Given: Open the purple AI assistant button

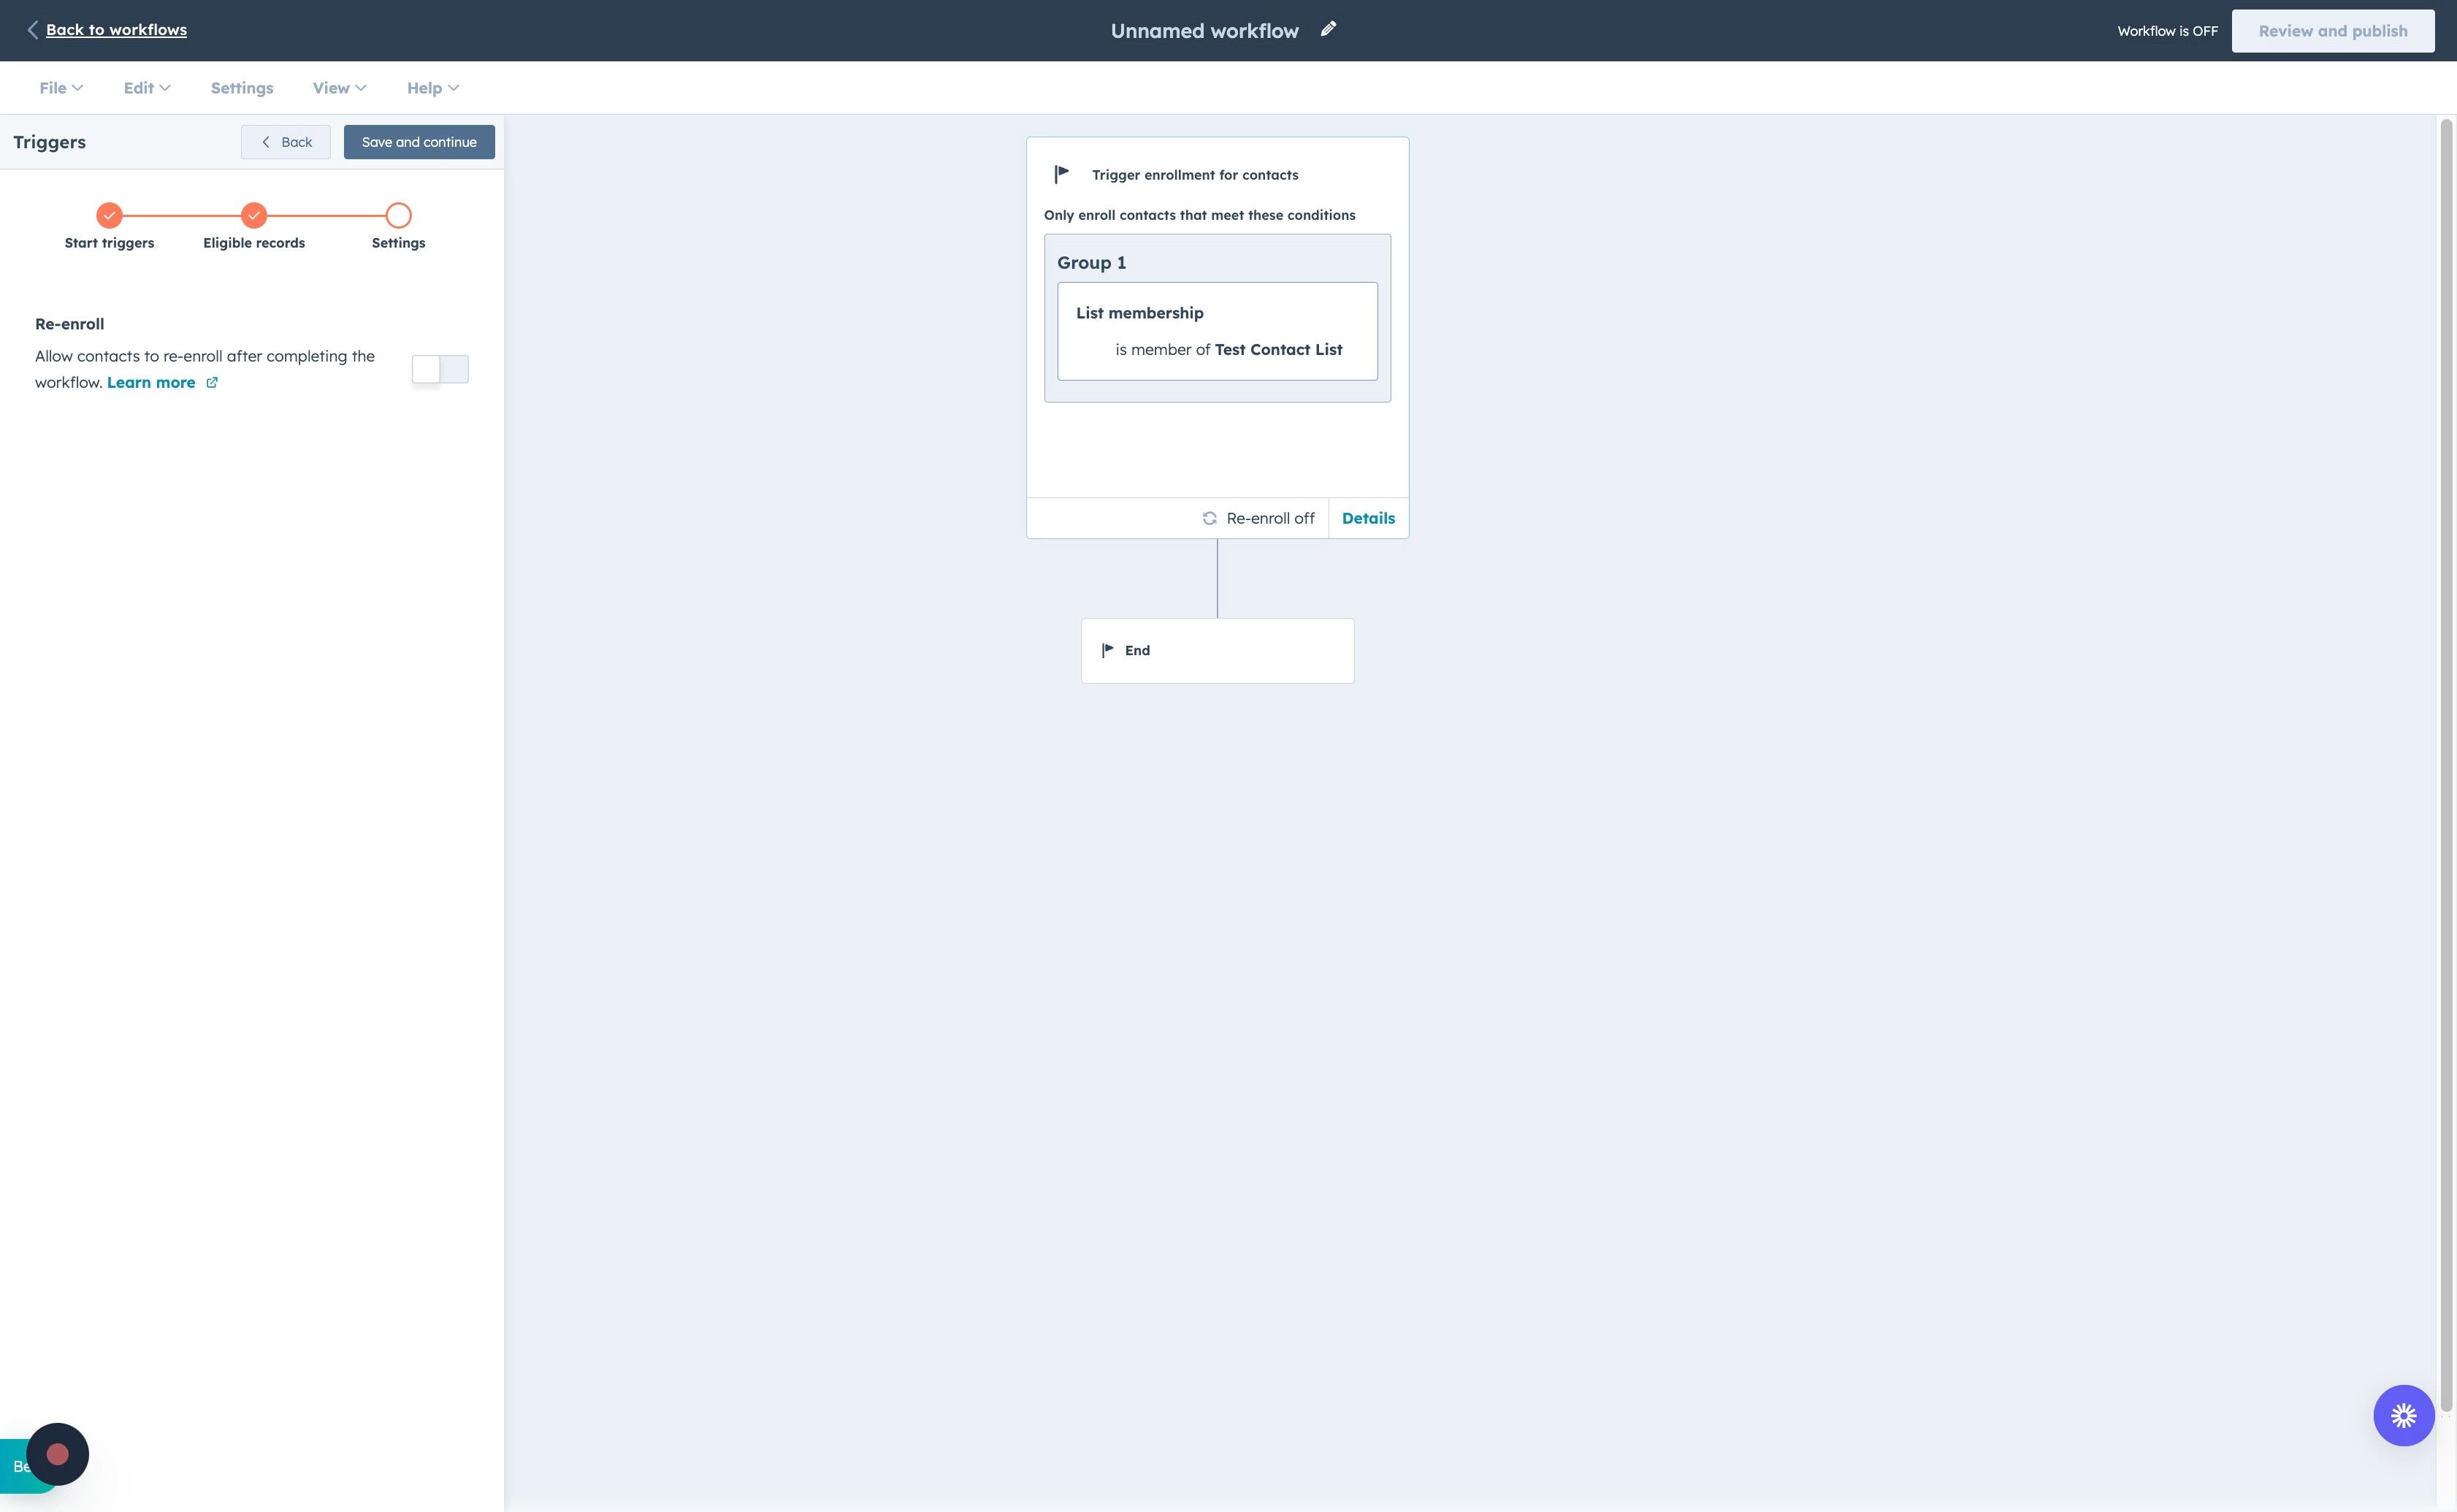Looking at the screenshot, I should coord(2403,1415).
